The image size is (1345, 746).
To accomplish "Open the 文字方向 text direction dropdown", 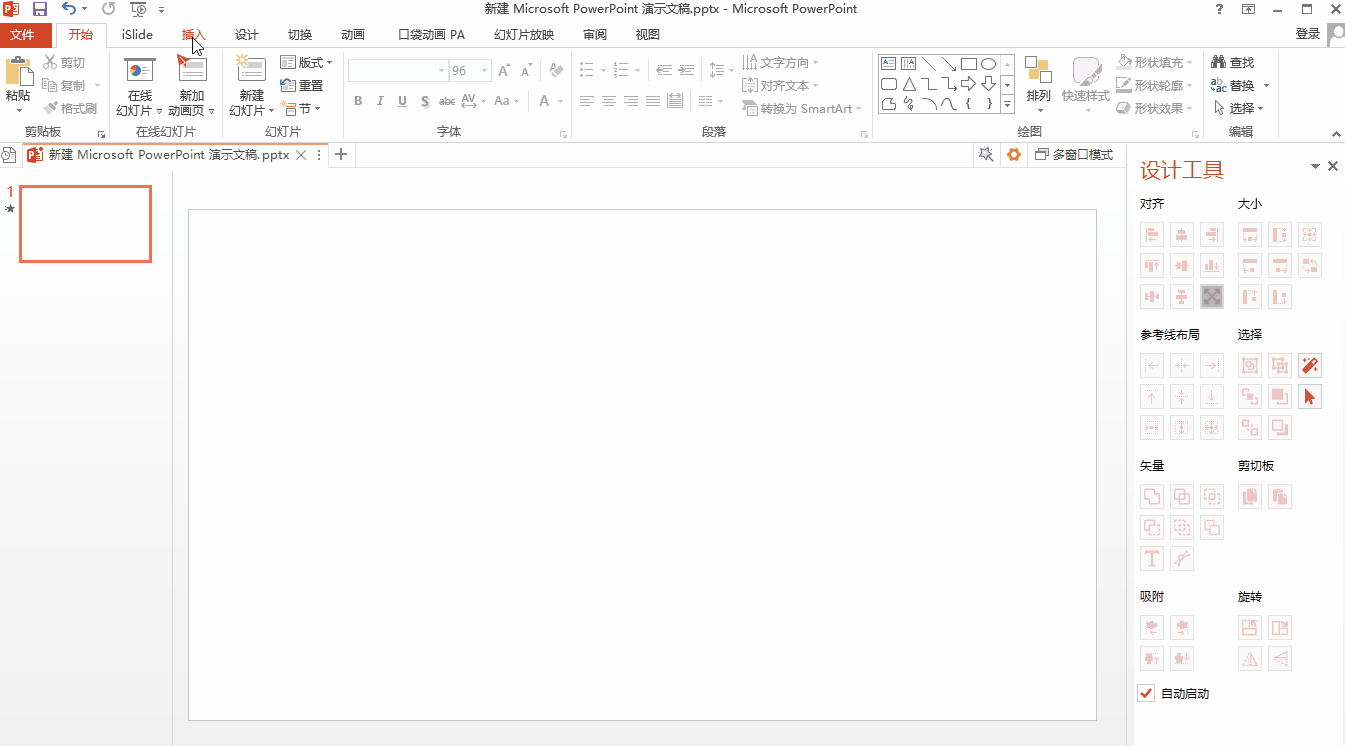I will pos(781,62).
